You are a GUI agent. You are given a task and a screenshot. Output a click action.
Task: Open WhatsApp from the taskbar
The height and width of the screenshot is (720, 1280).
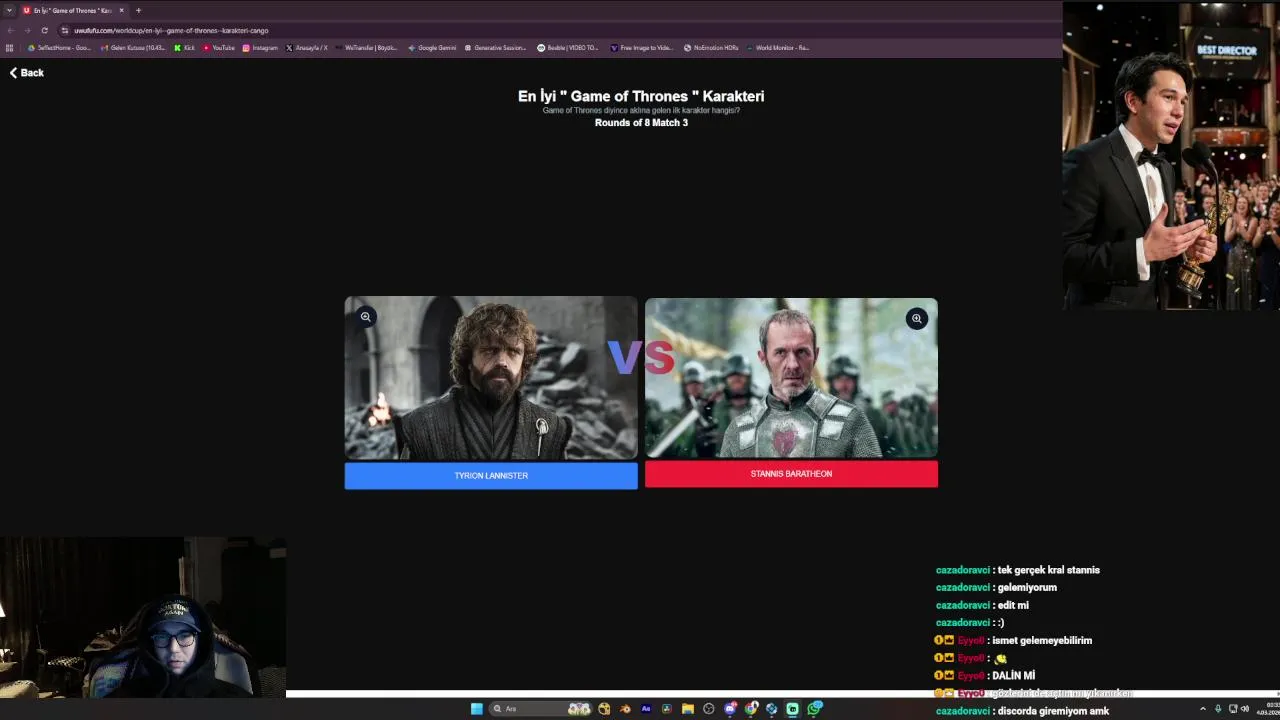(815, 709)
